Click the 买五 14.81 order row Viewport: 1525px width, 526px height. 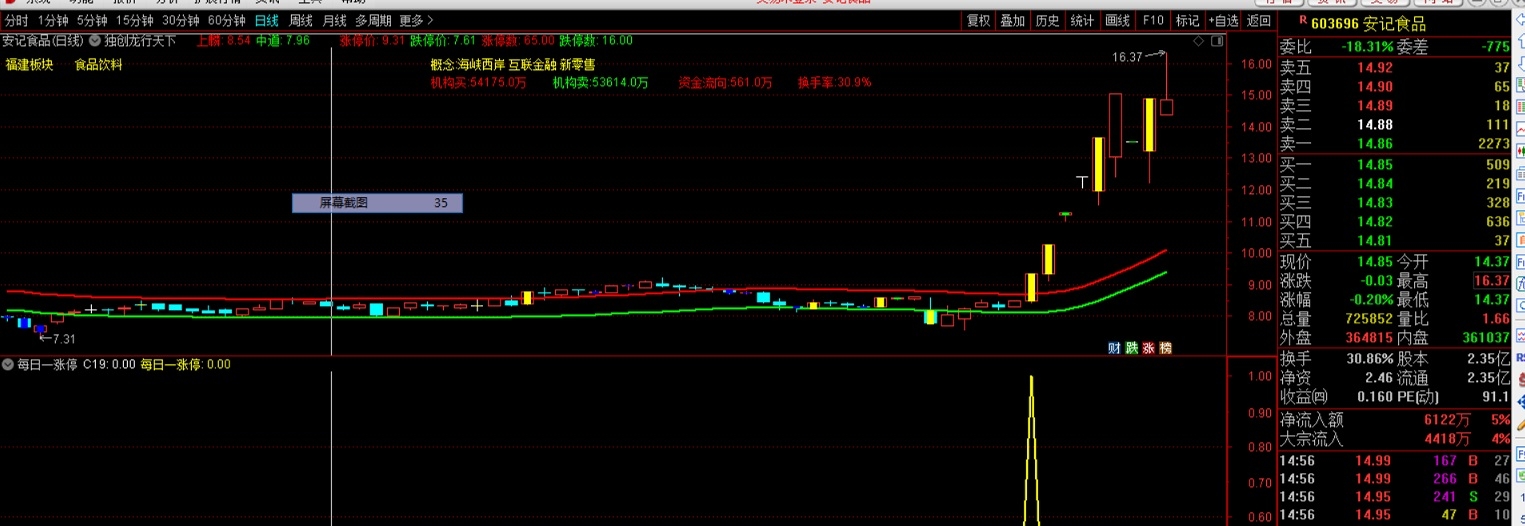(x=1395, y=240)
